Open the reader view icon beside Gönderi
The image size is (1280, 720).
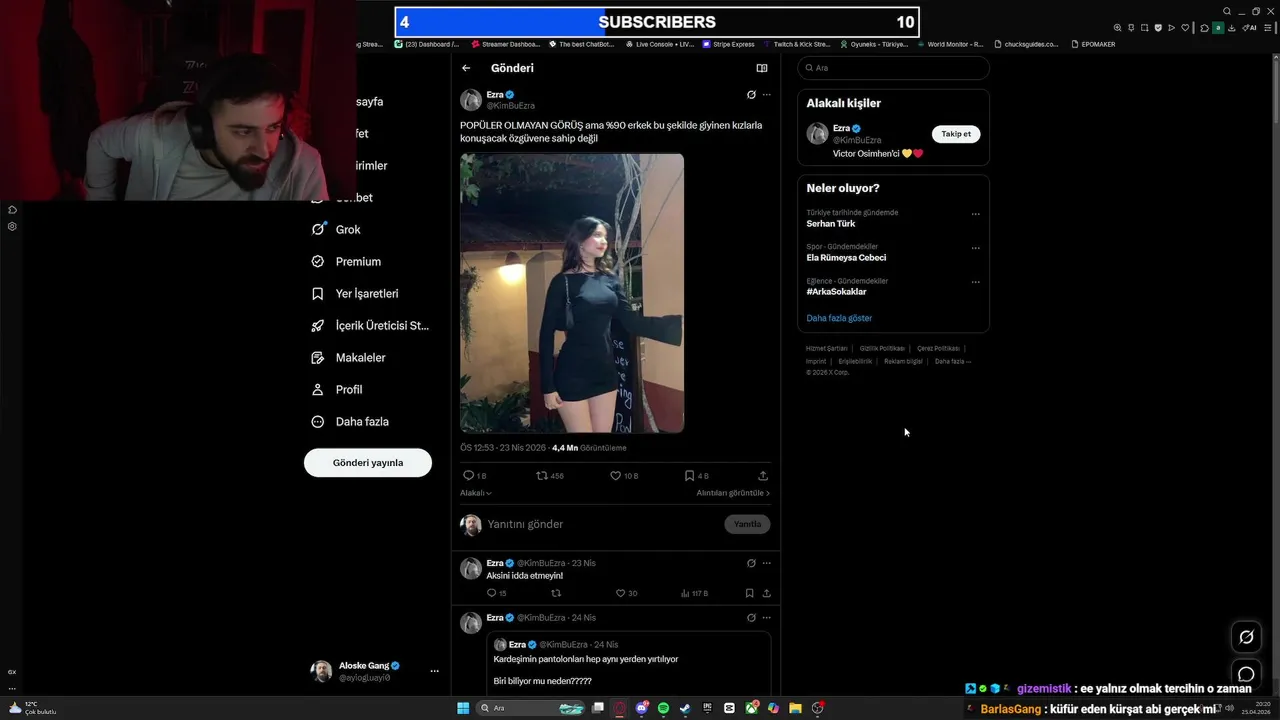click(762, 68)
